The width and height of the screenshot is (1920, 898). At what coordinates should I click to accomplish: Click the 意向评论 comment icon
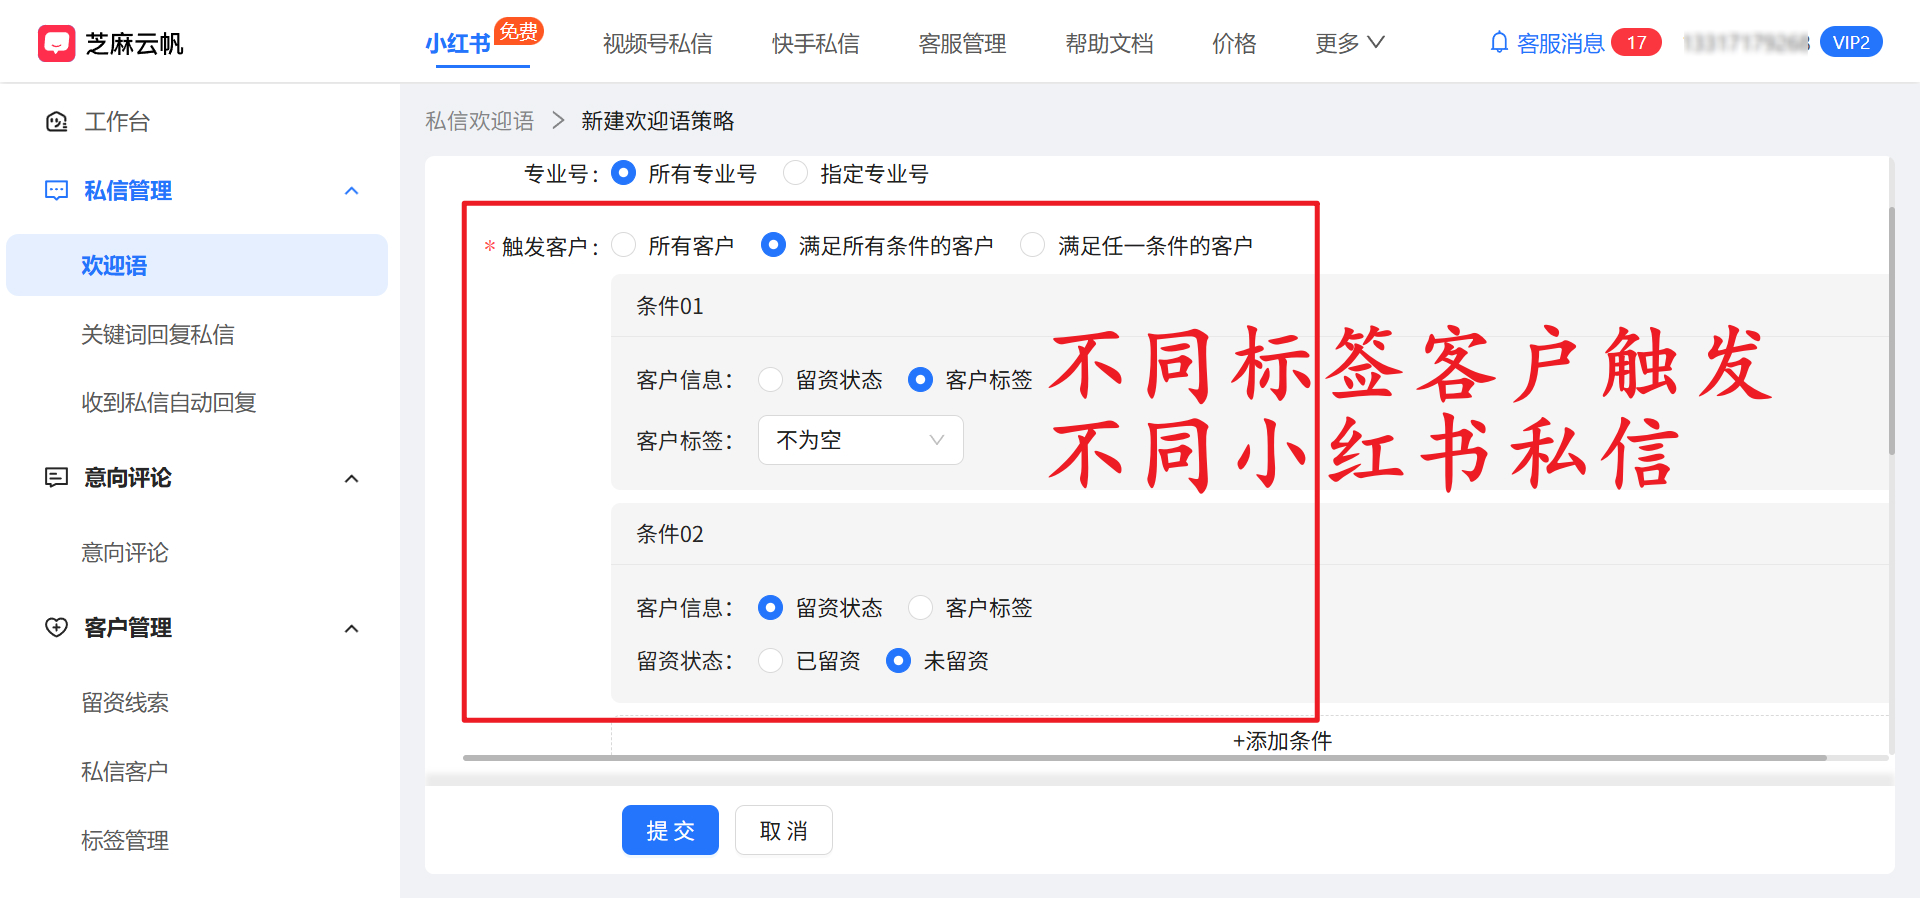point(57,478)
